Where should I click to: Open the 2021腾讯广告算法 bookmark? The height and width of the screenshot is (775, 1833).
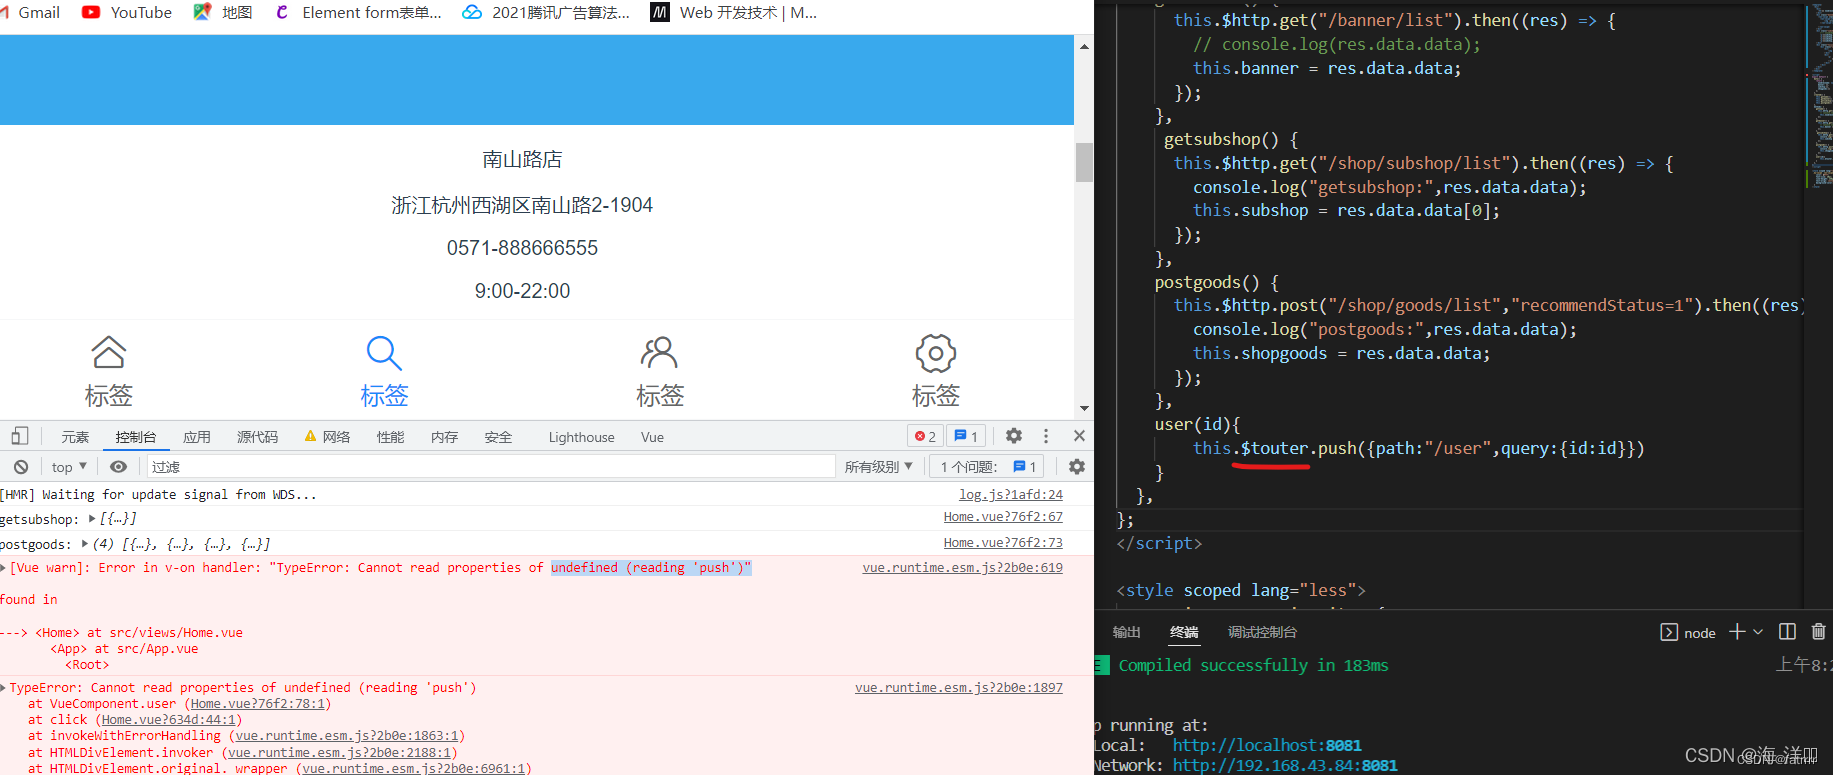point(547,12)
